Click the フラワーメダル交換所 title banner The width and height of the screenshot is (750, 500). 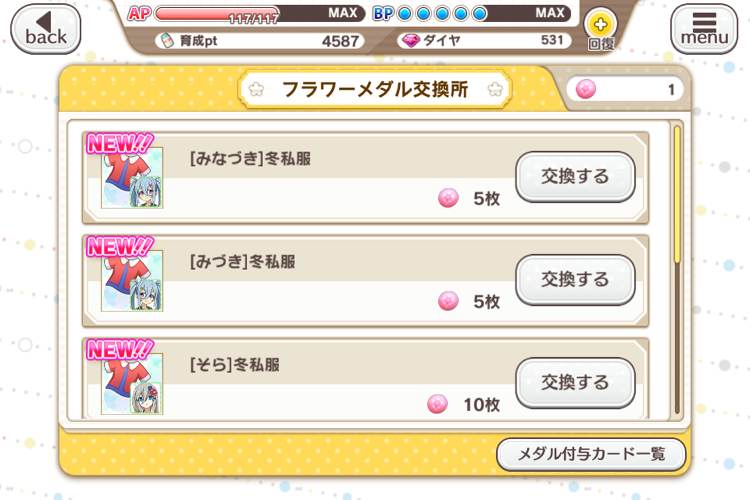375,89
